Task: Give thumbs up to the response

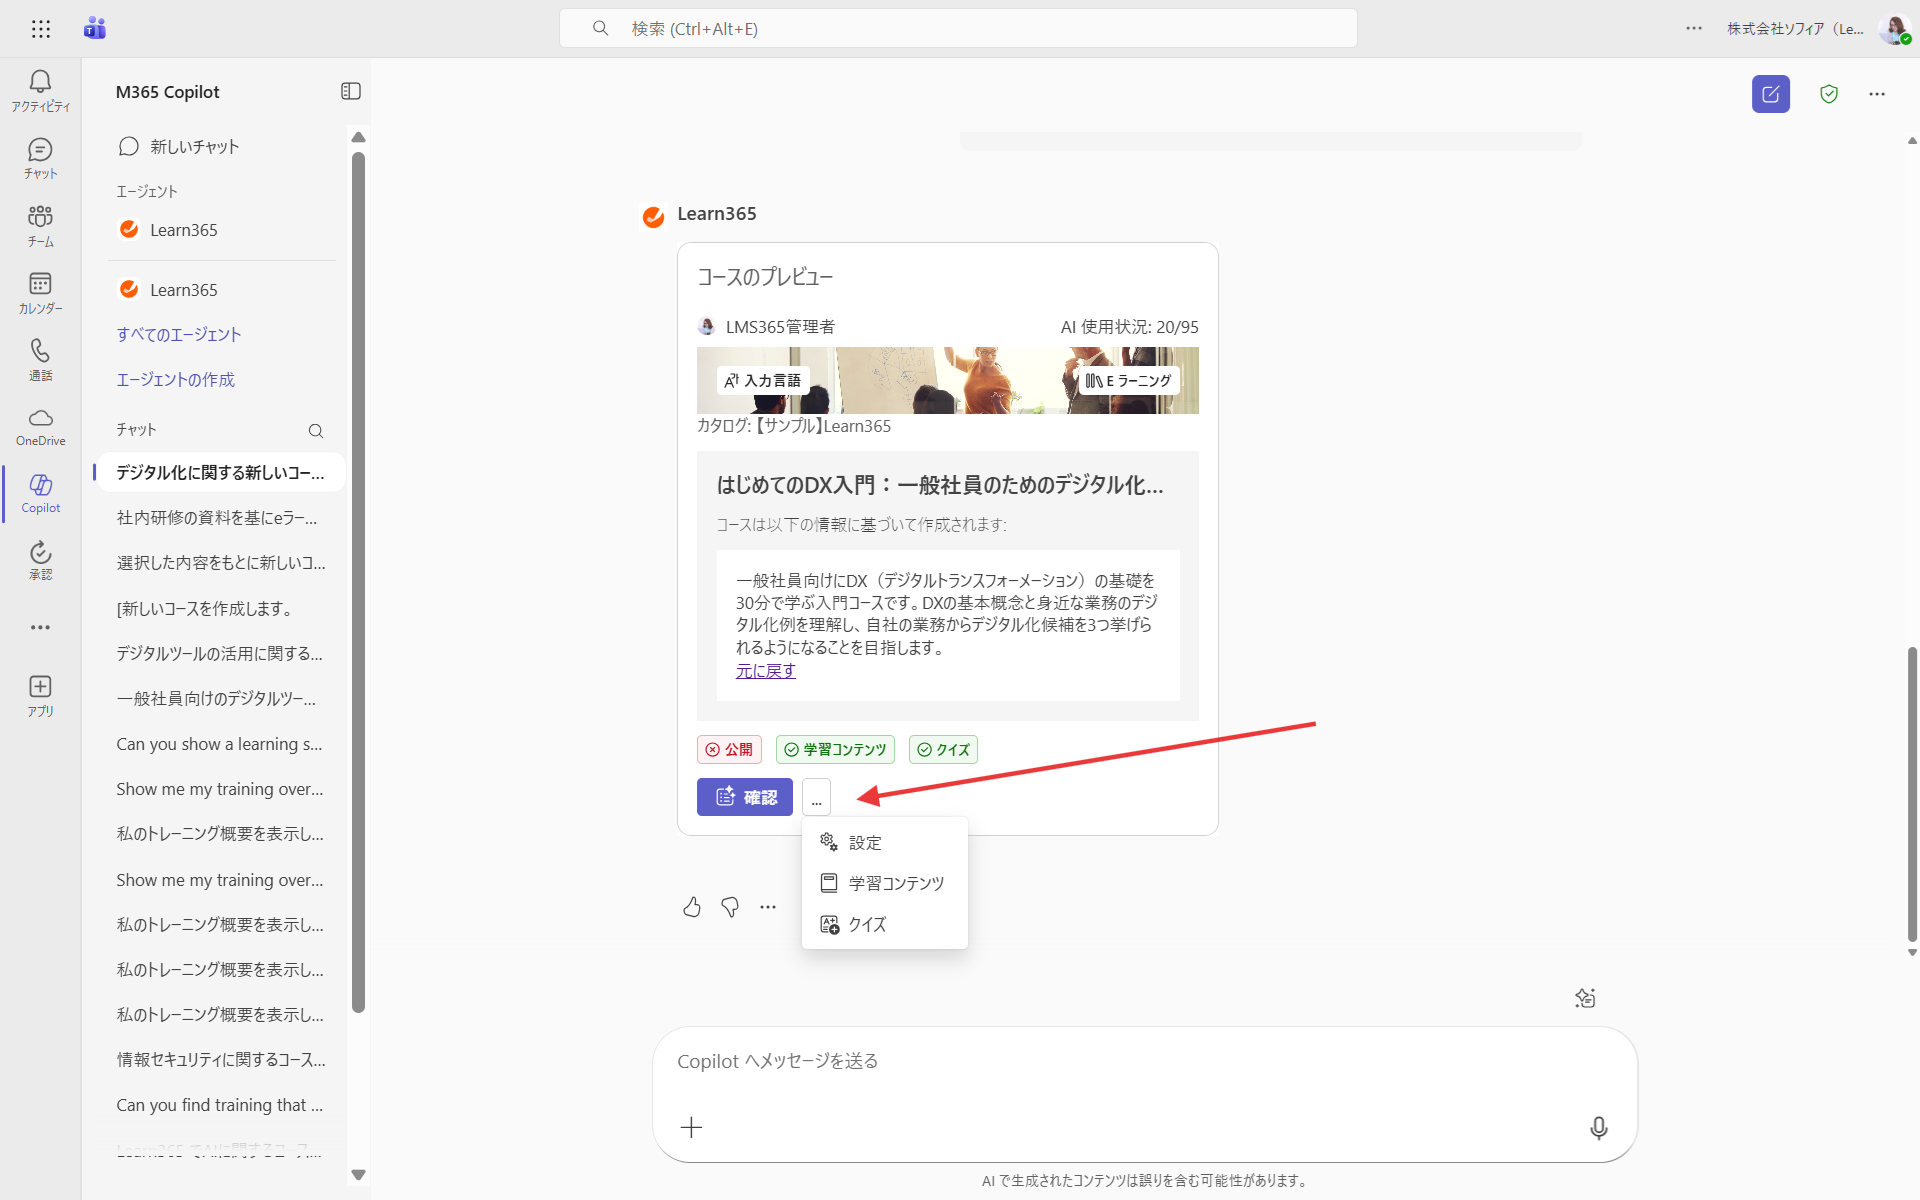Action: point(692,907)
